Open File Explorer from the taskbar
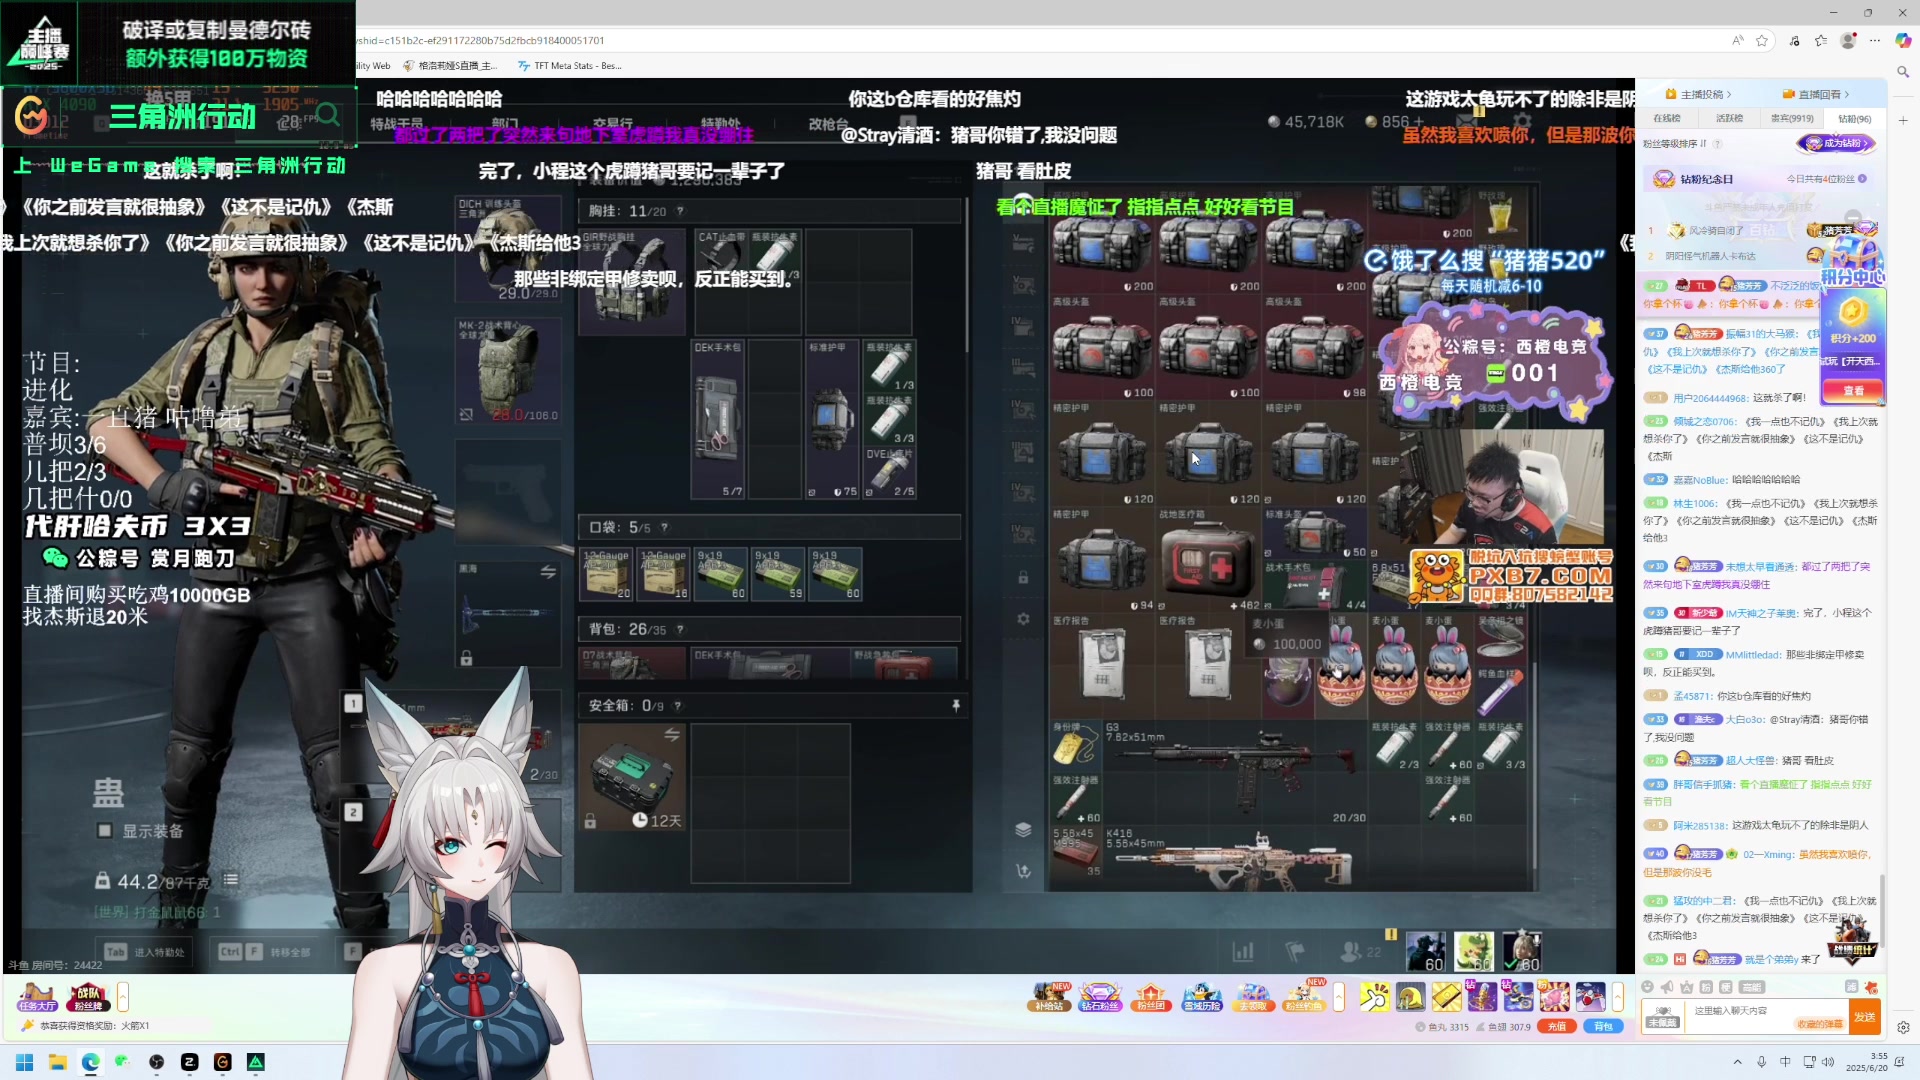Image resolution: width=1920 pixels, height=1080 pixels. coord(58,1062)
